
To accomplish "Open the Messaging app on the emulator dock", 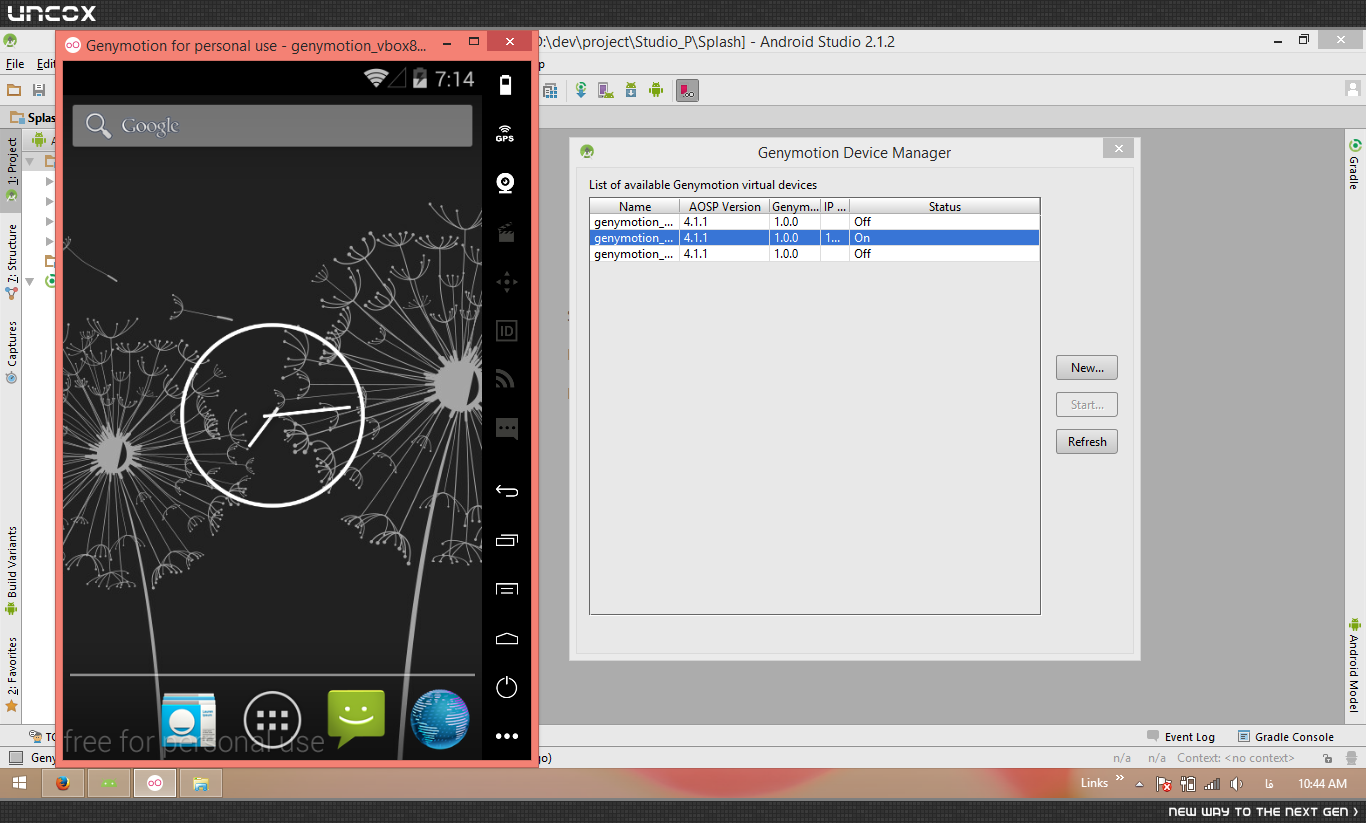I will point(356,719).
